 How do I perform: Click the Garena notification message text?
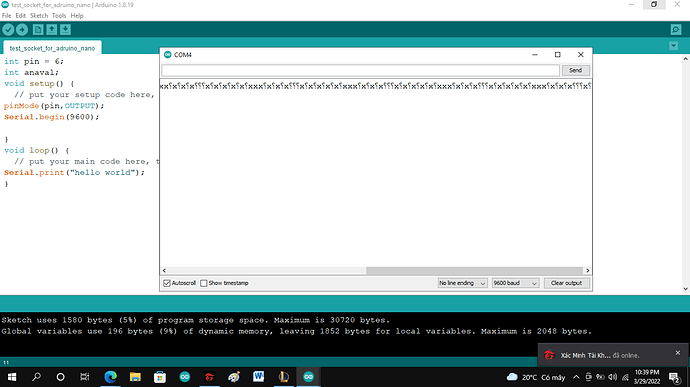coord(600,355)
